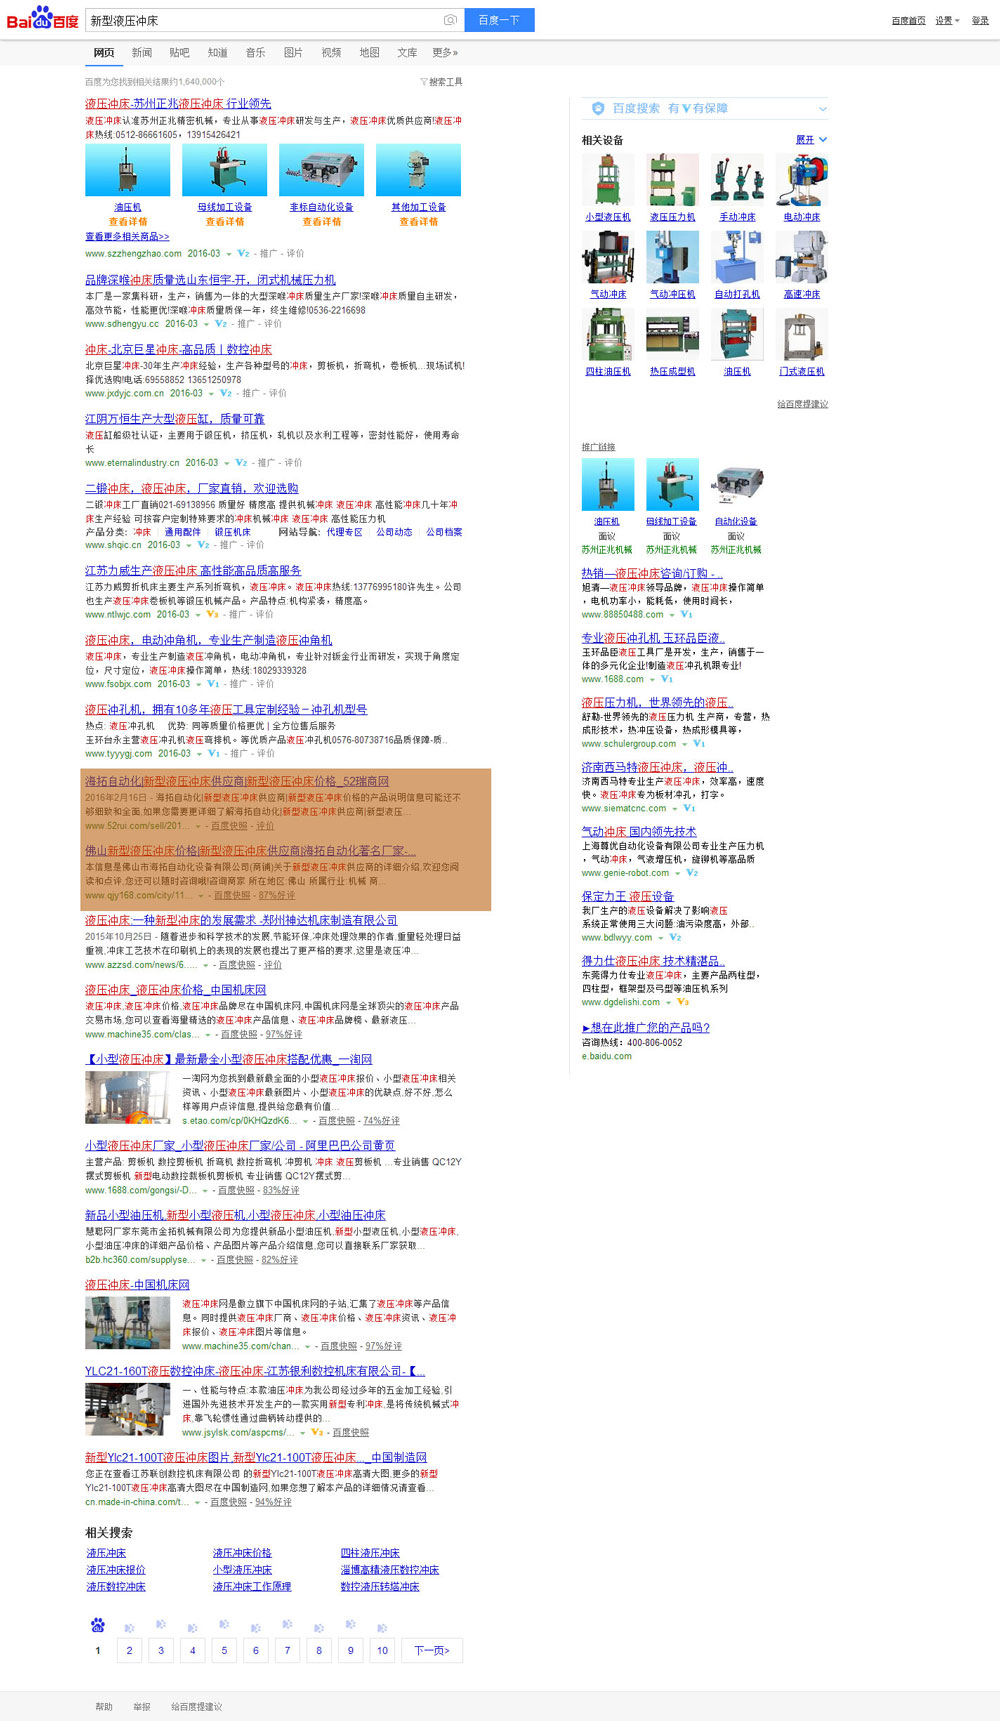Open sidebar link 想在此推广您的产品吗?
Viewport: 1000px width, 1721px height.
646,1028
